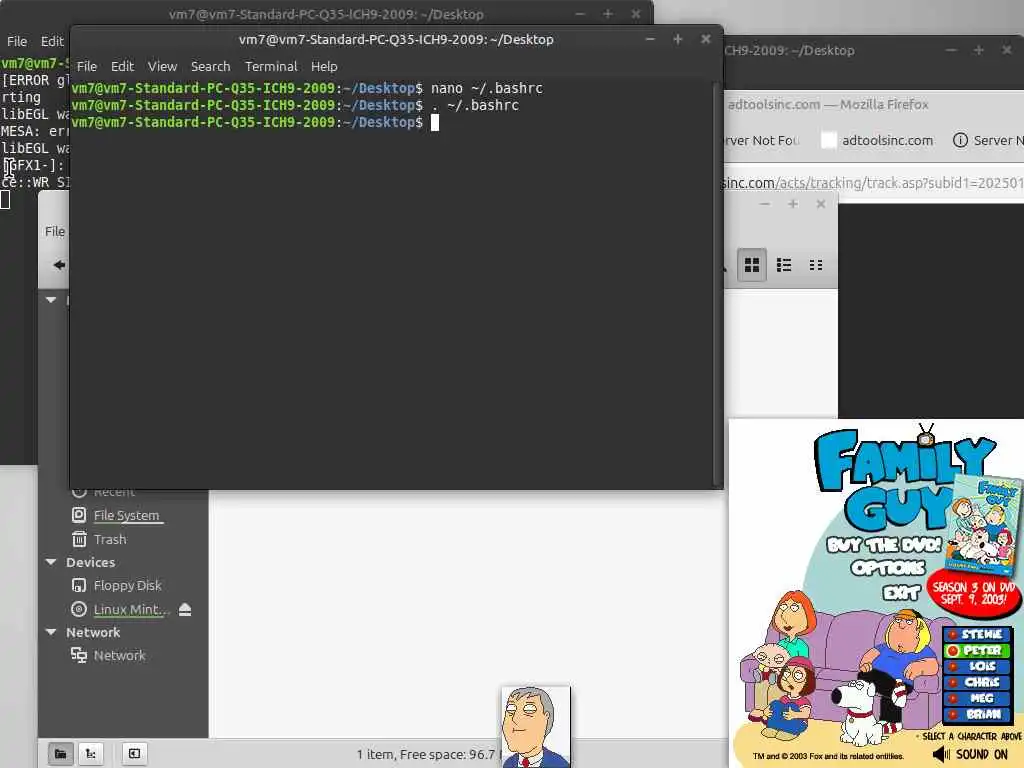Show places in the sidebar
Image resolution: width=1024 pixels, height=768 pixels.
[61, 754]
